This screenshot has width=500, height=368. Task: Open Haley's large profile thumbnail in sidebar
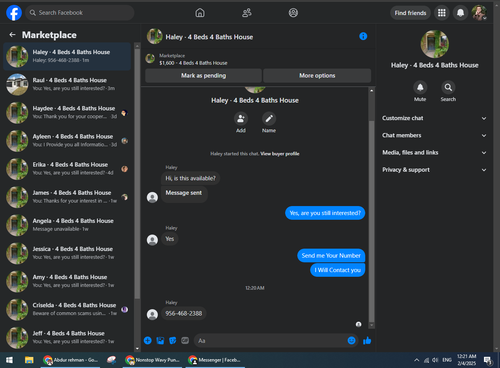[x=434, y=44]
